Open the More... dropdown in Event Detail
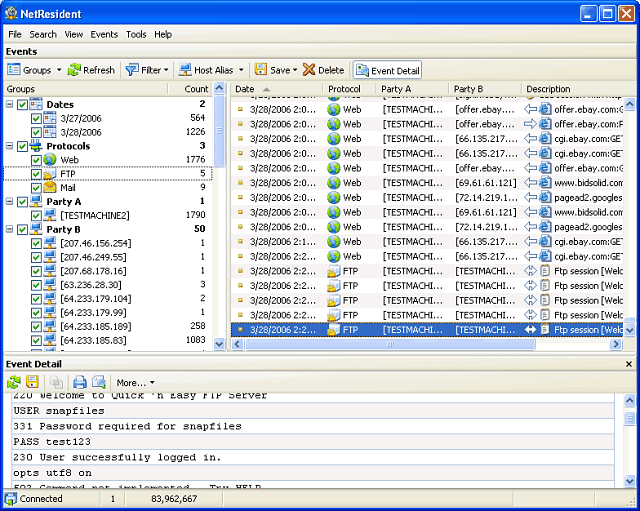Image resolution: width=640 pixels, height=511 pixels. click(135, 382)
